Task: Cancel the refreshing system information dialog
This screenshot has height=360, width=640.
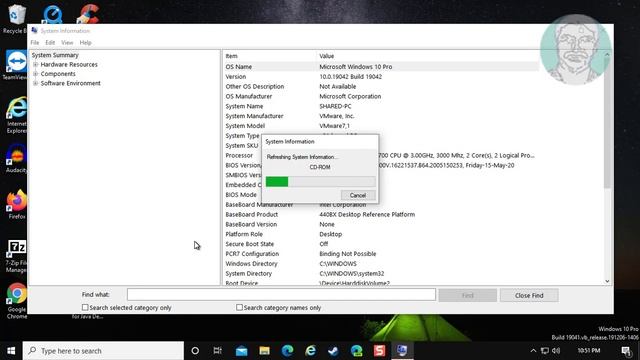Action: 358,195
